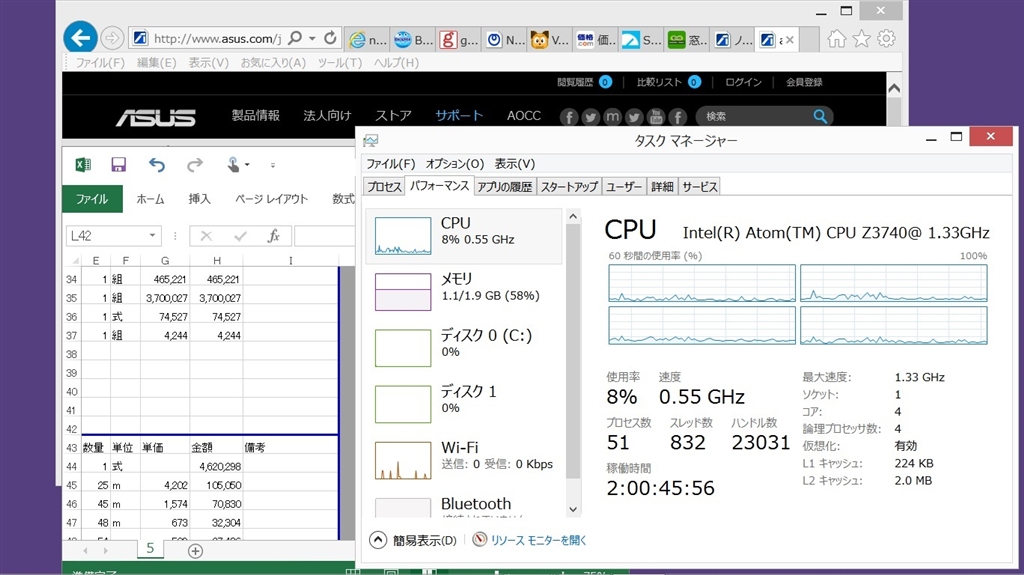Collapse Task Manager with 簡易表示 chevron
This screenshot has height=575, width=1024.
coord(378,540)
